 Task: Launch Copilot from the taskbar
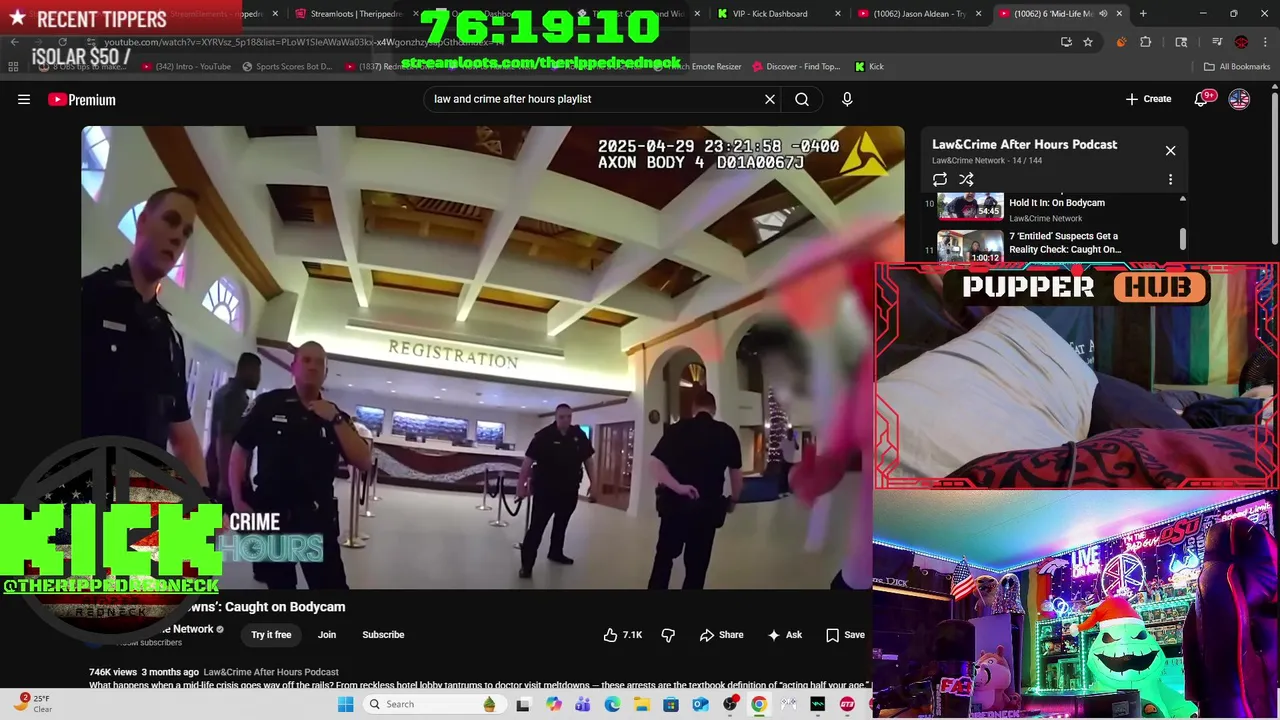click(554, 705)
